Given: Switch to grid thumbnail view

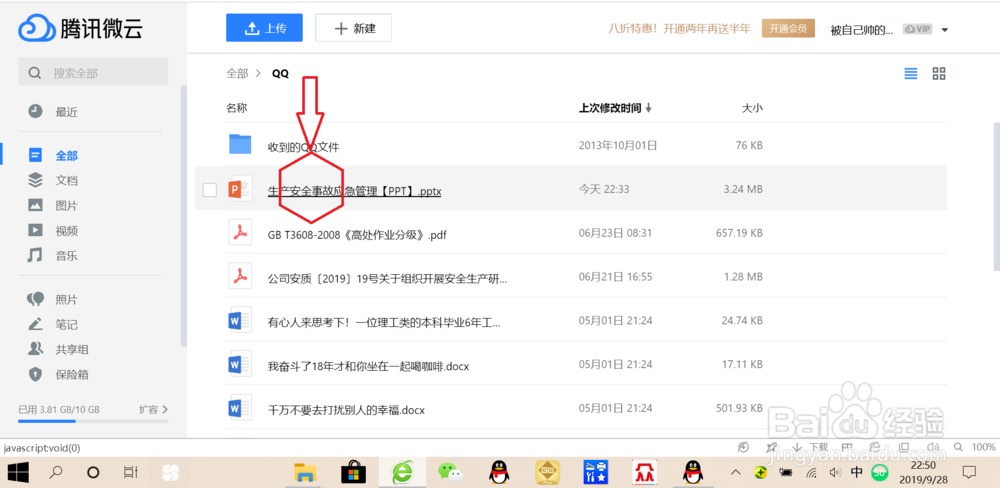Looking at the screenshot, I should coord(939,73).
